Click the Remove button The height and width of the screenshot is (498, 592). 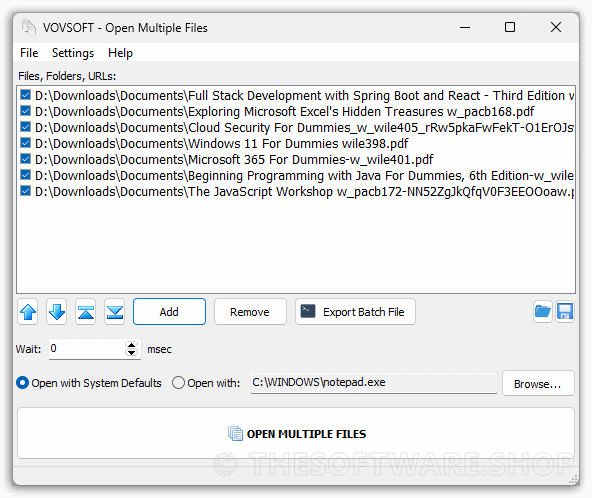tap(250, 312)
